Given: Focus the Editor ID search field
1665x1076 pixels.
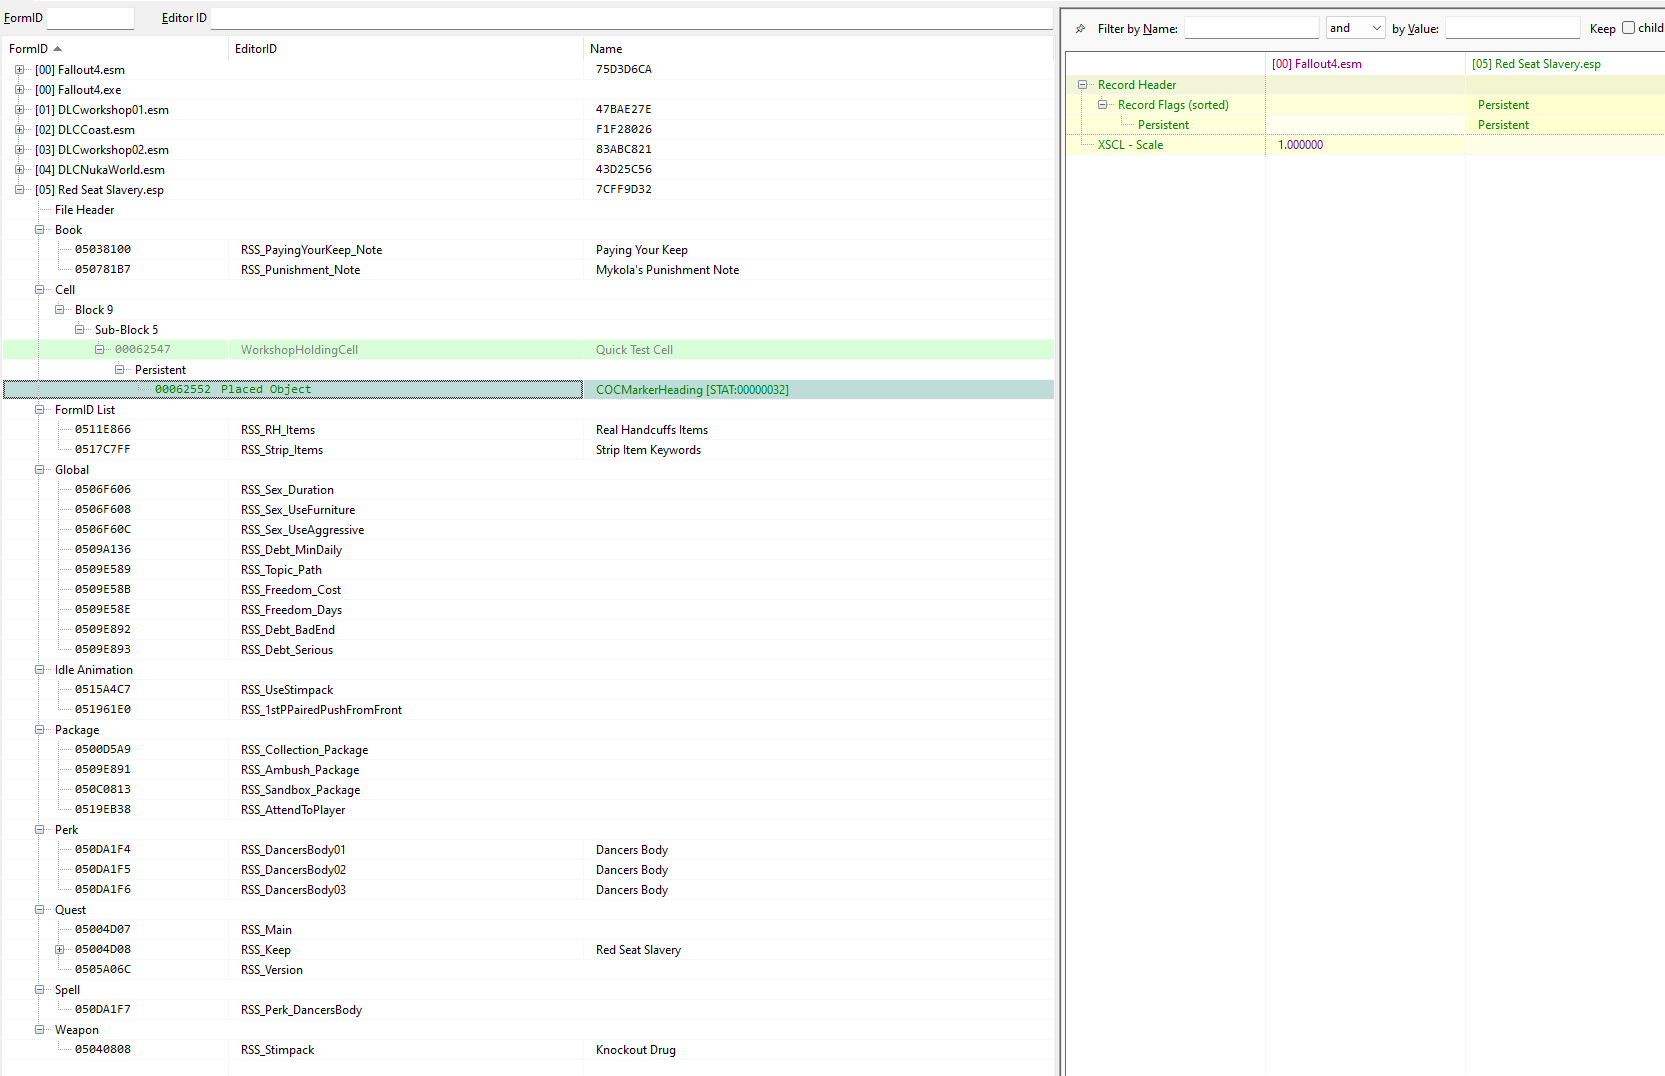Looking at the screenshot, I should [x=631, y=18].
